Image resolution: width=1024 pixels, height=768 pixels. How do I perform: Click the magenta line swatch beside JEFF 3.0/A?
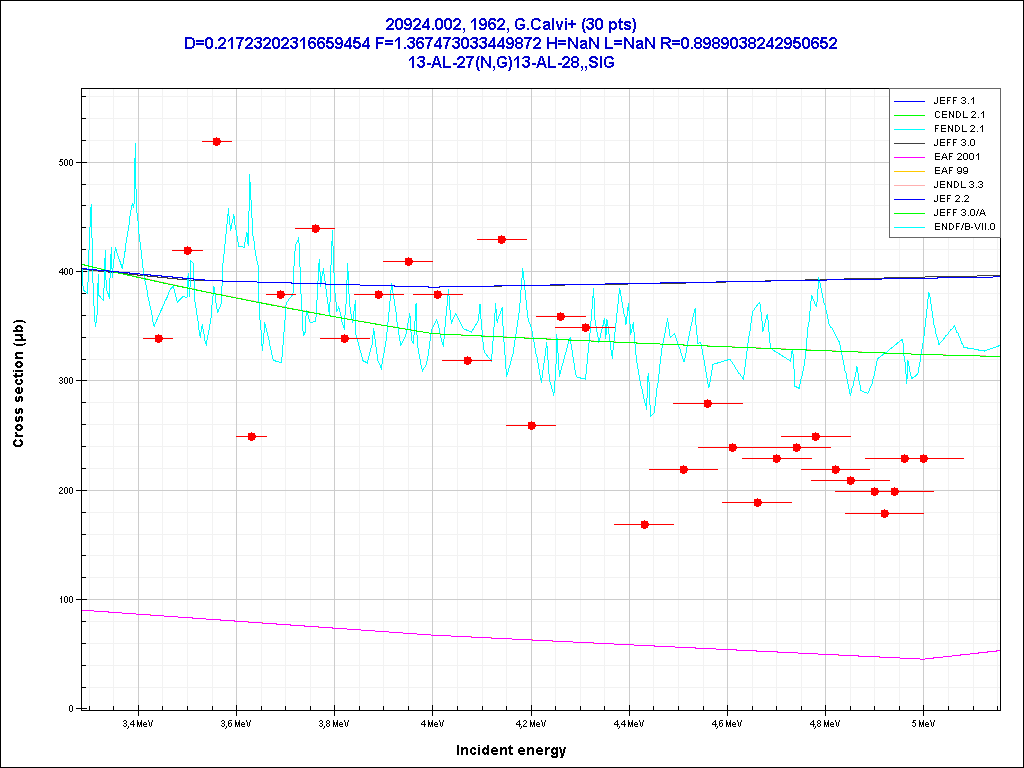[910, 213]
